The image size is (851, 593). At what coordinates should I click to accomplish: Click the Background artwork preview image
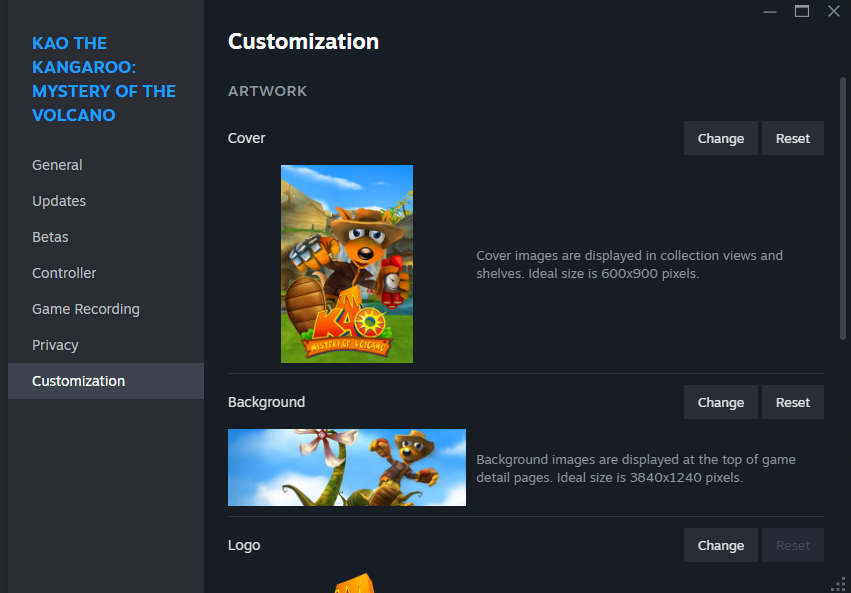(347, 467)
